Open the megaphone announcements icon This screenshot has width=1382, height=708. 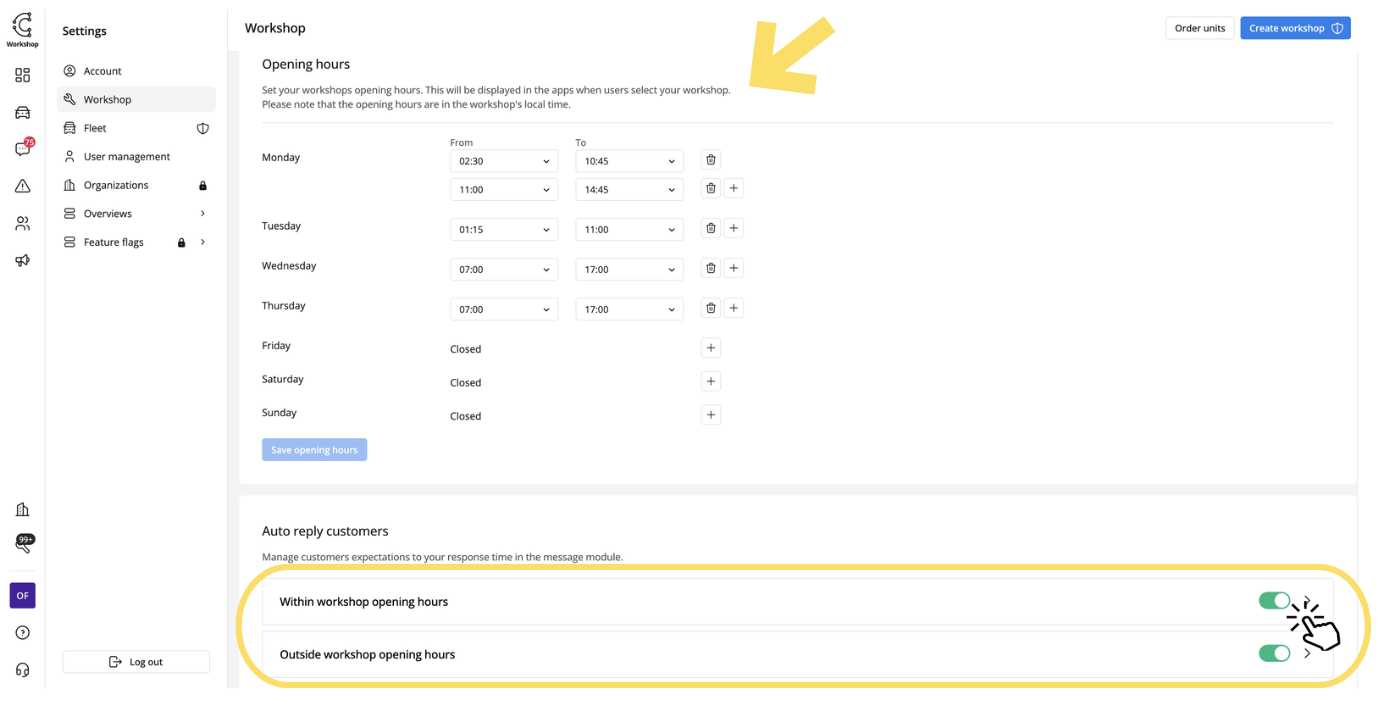[22, 260]
